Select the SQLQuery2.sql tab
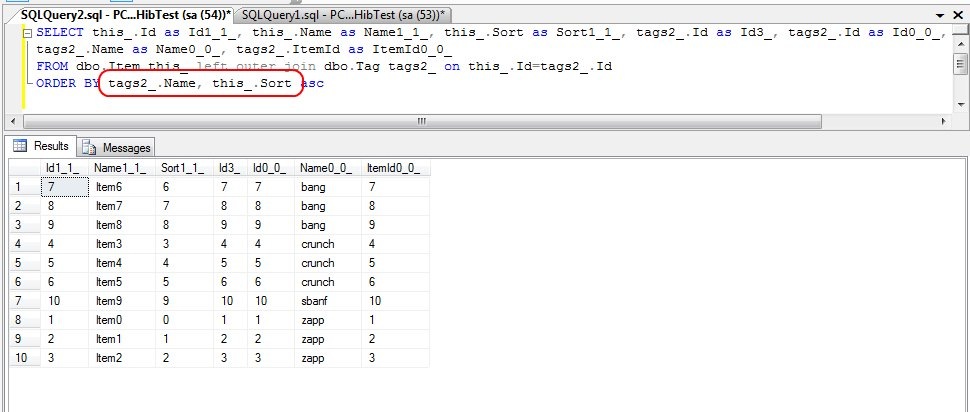 [124, 14]
